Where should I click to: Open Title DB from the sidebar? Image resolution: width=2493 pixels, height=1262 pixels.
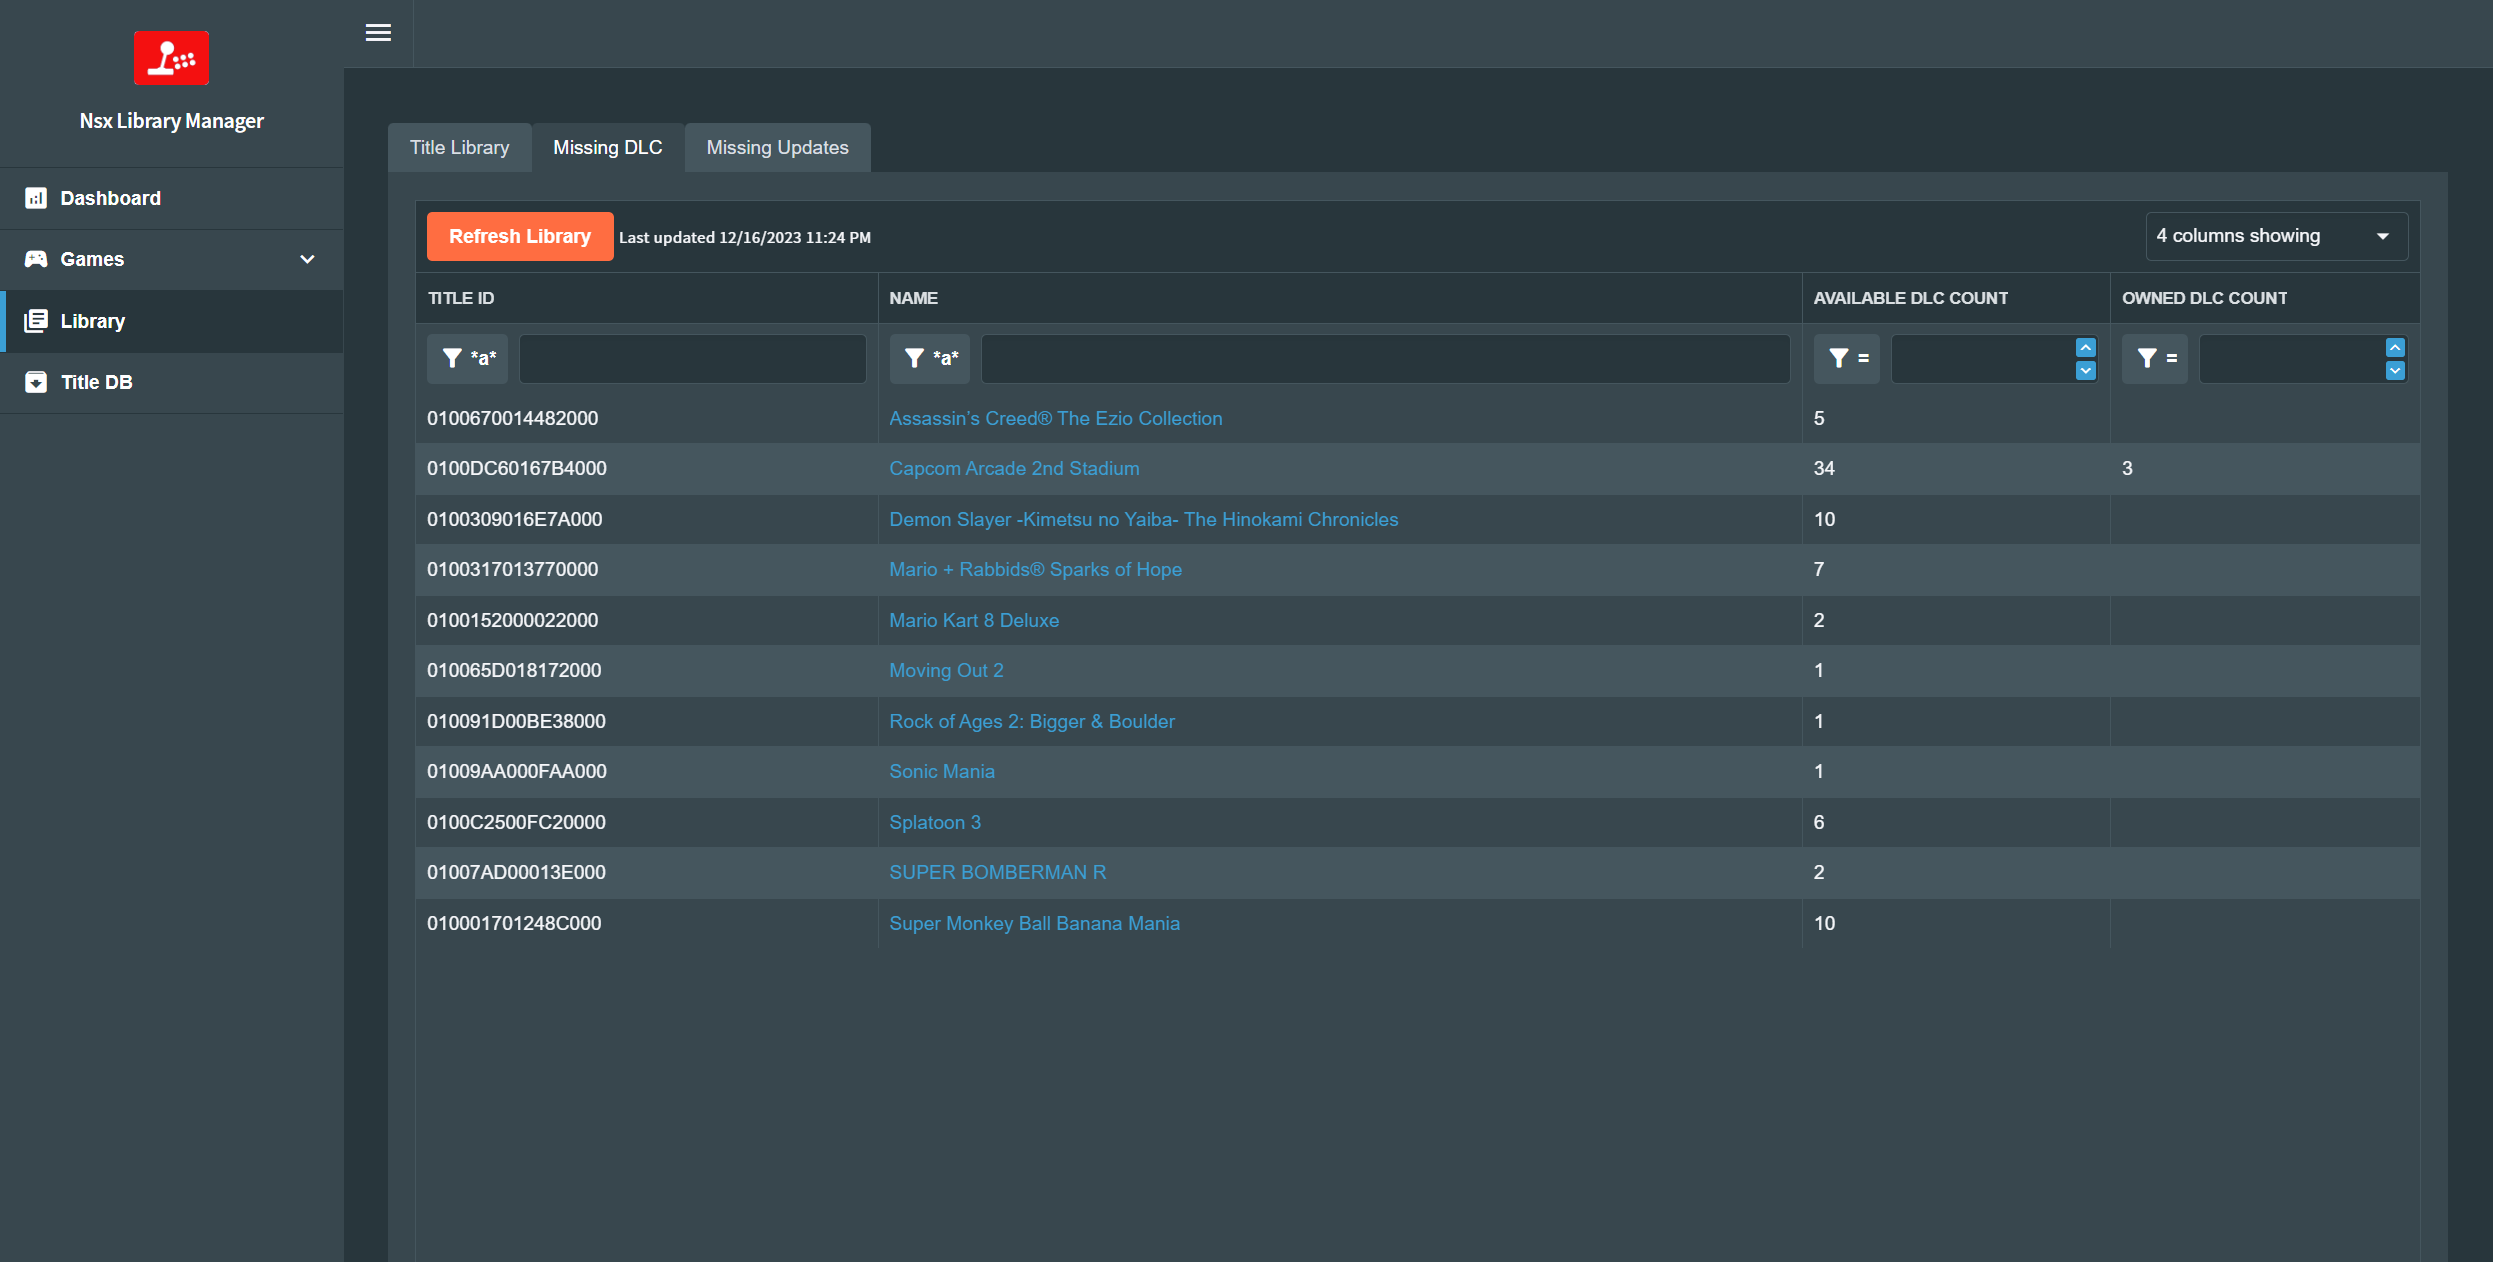(x=172, y=382)
